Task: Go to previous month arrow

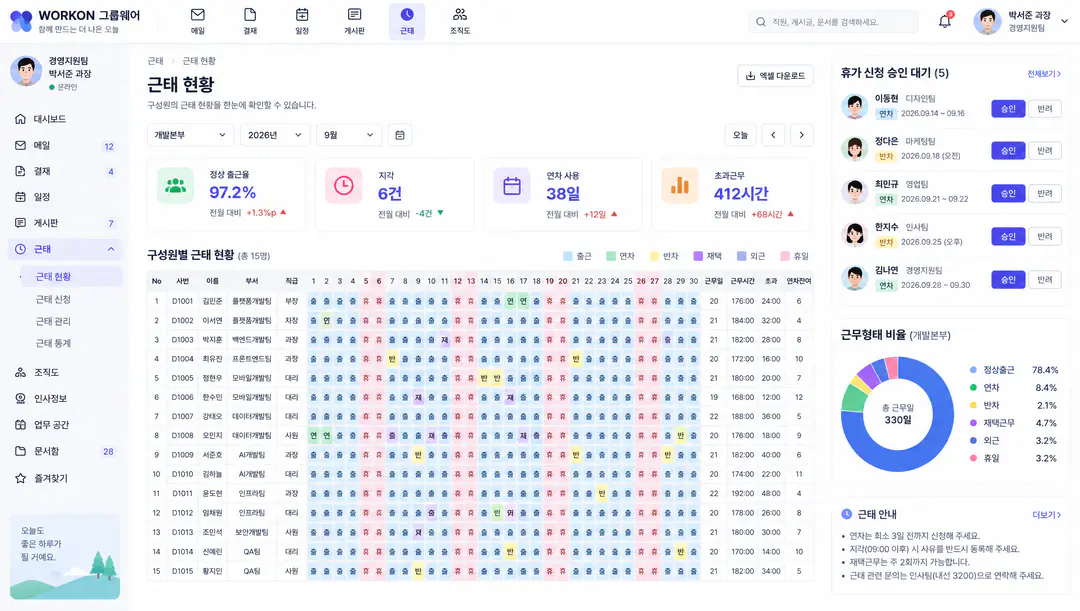Action: pos(773,135)
